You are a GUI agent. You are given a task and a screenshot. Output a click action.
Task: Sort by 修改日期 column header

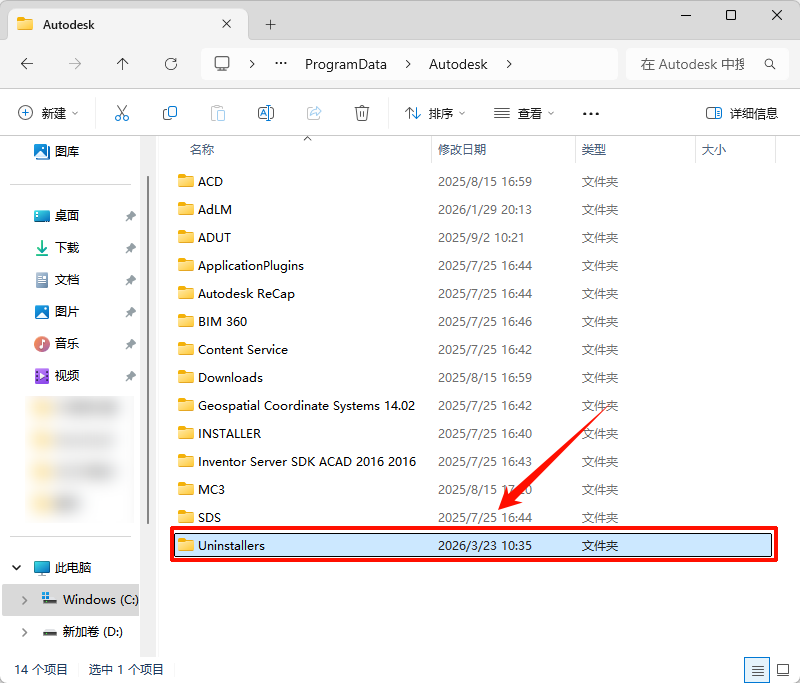(x=462, y=149)
